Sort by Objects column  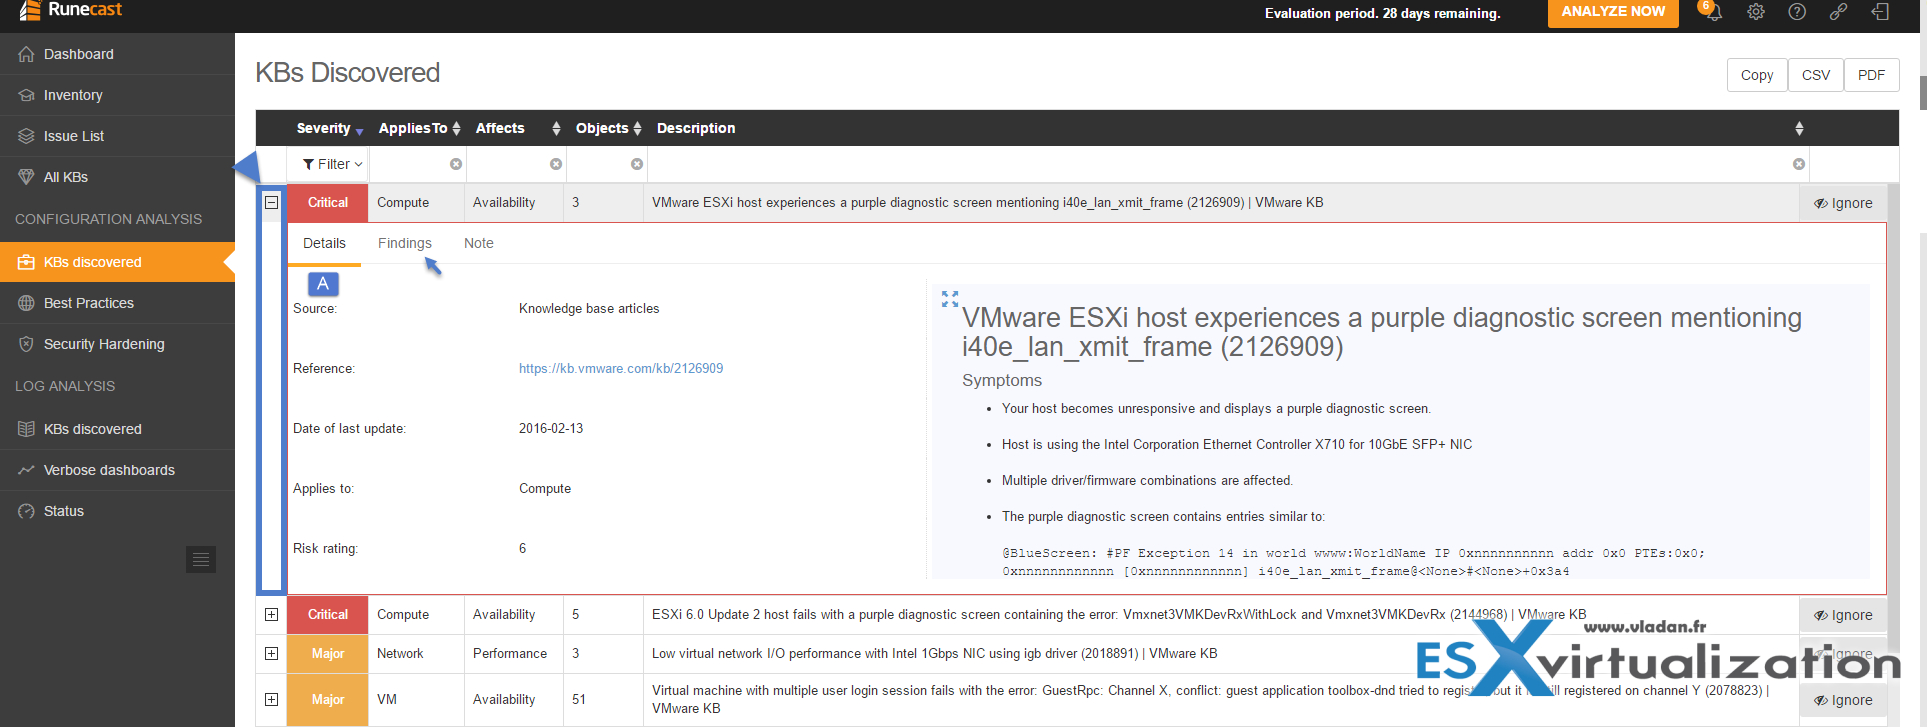point(608,128)
